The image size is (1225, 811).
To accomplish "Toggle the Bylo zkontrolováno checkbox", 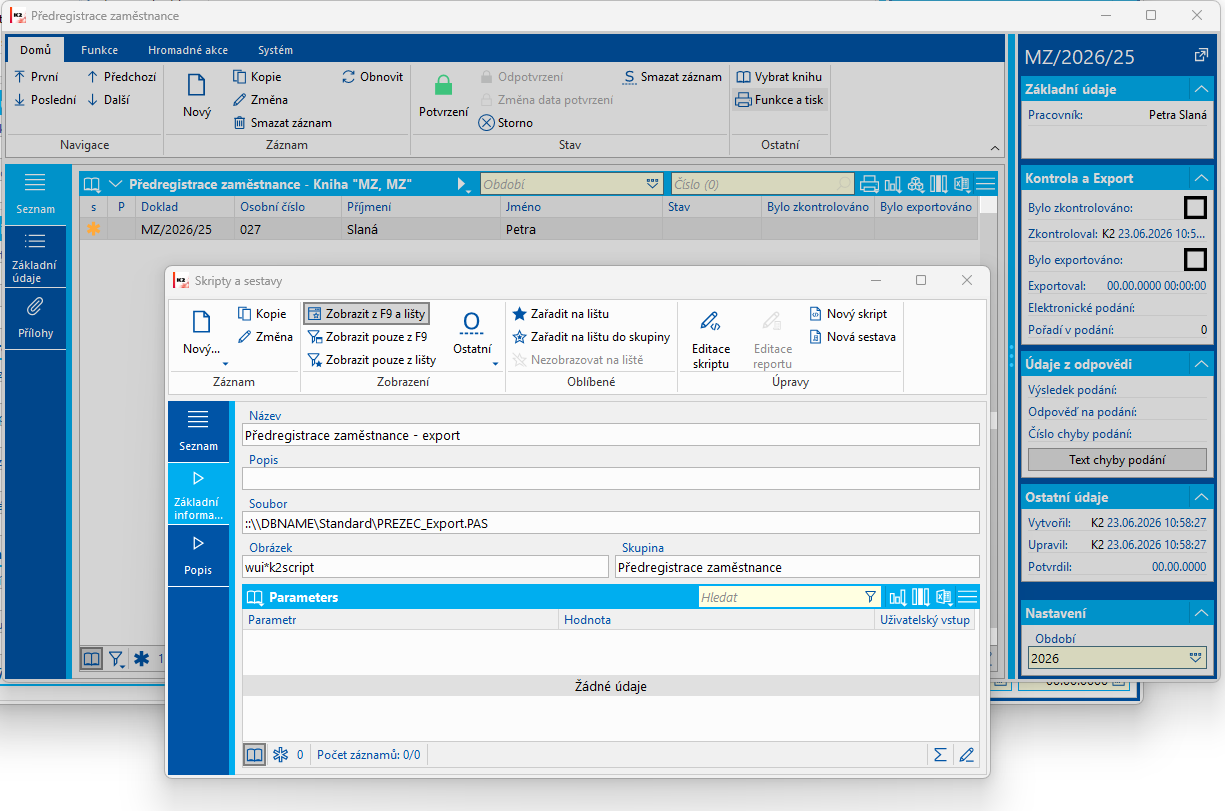I will tap(1195, 208).
